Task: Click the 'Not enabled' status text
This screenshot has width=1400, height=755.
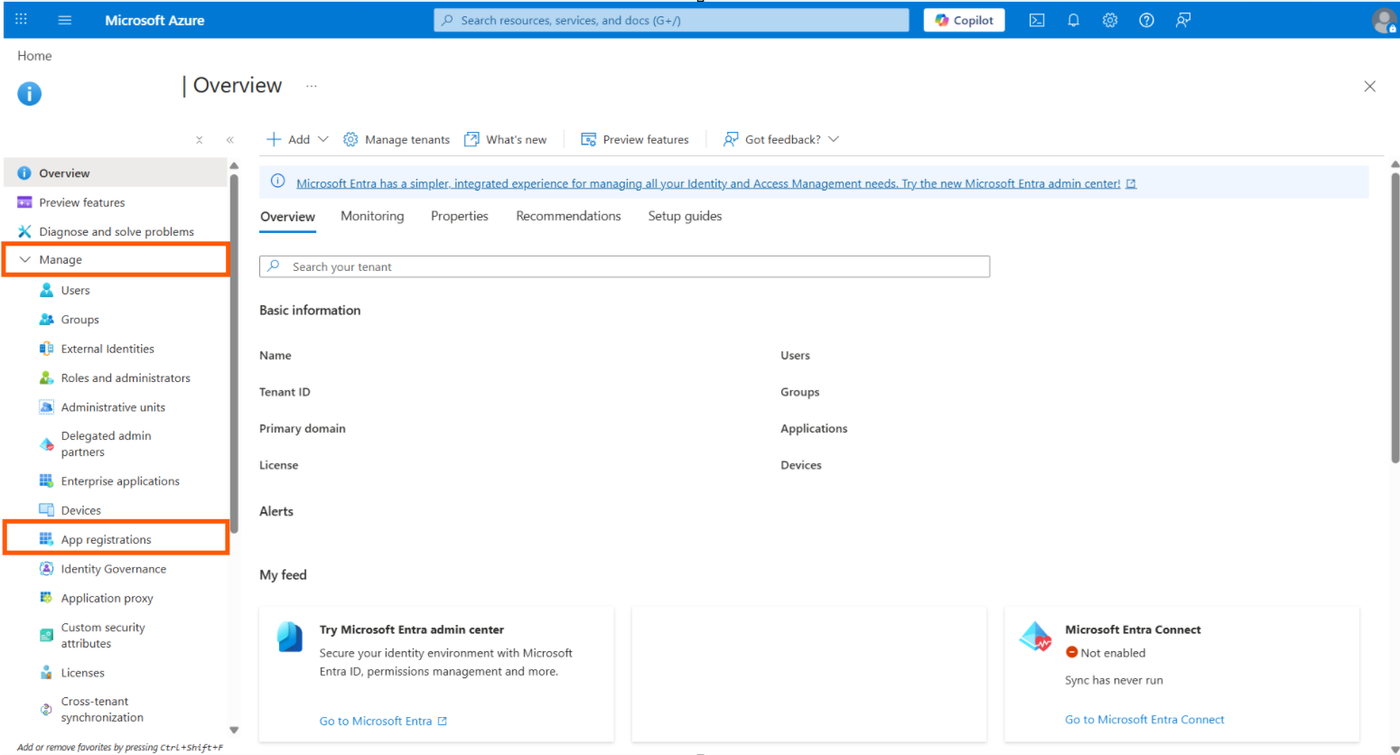Action: 1113,653
